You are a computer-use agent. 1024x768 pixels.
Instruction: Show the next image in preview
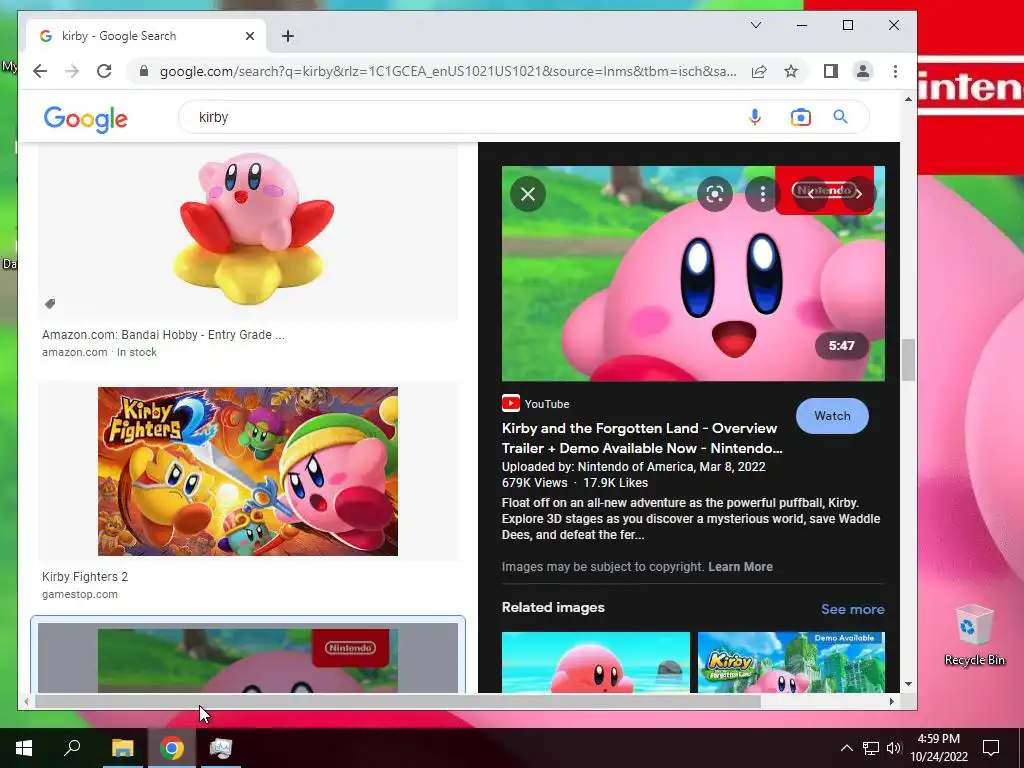pyautogui.click(x=858, y=194)
